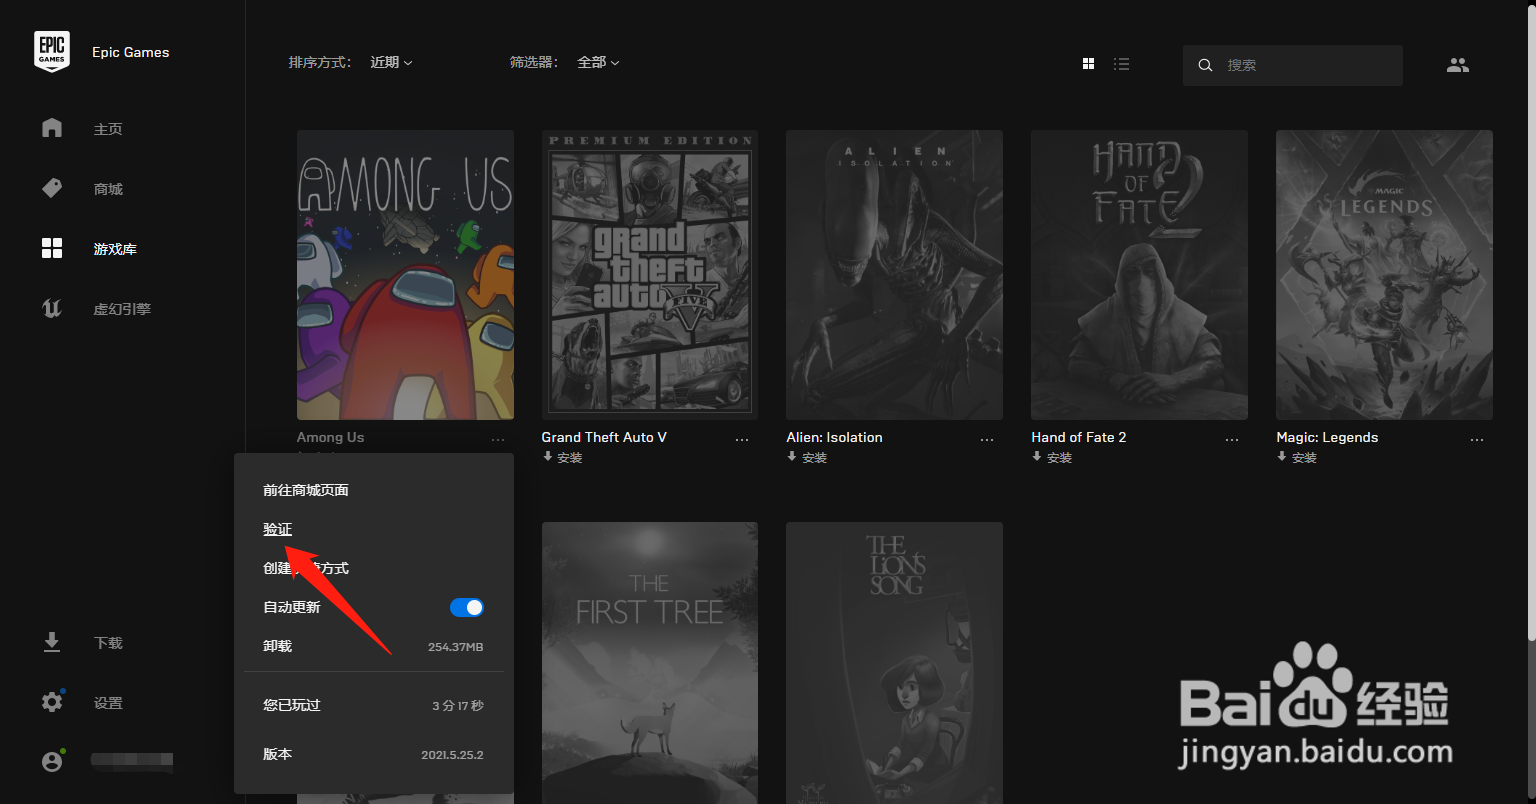Click the Grand Theft Auto V title
Viewport: 1536px width, 804px height.
click(604, 437)
